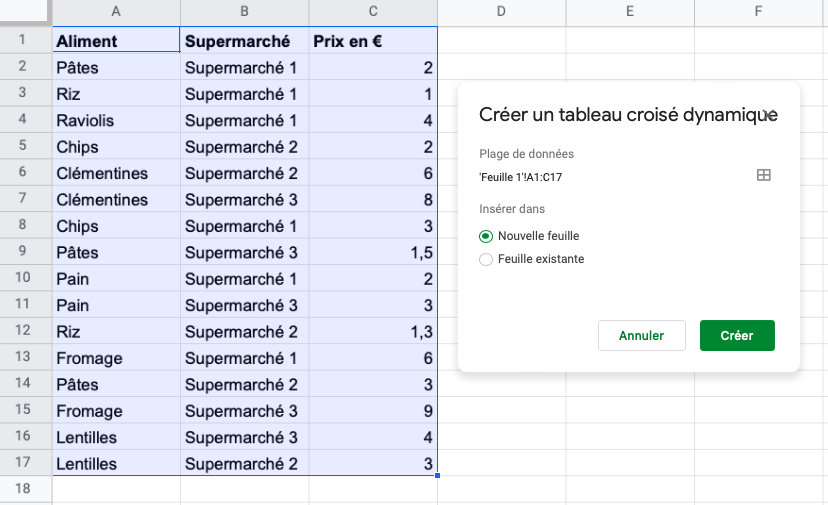Select the cell with price 1,3
The image size is (828, 505).
point(373,331)
